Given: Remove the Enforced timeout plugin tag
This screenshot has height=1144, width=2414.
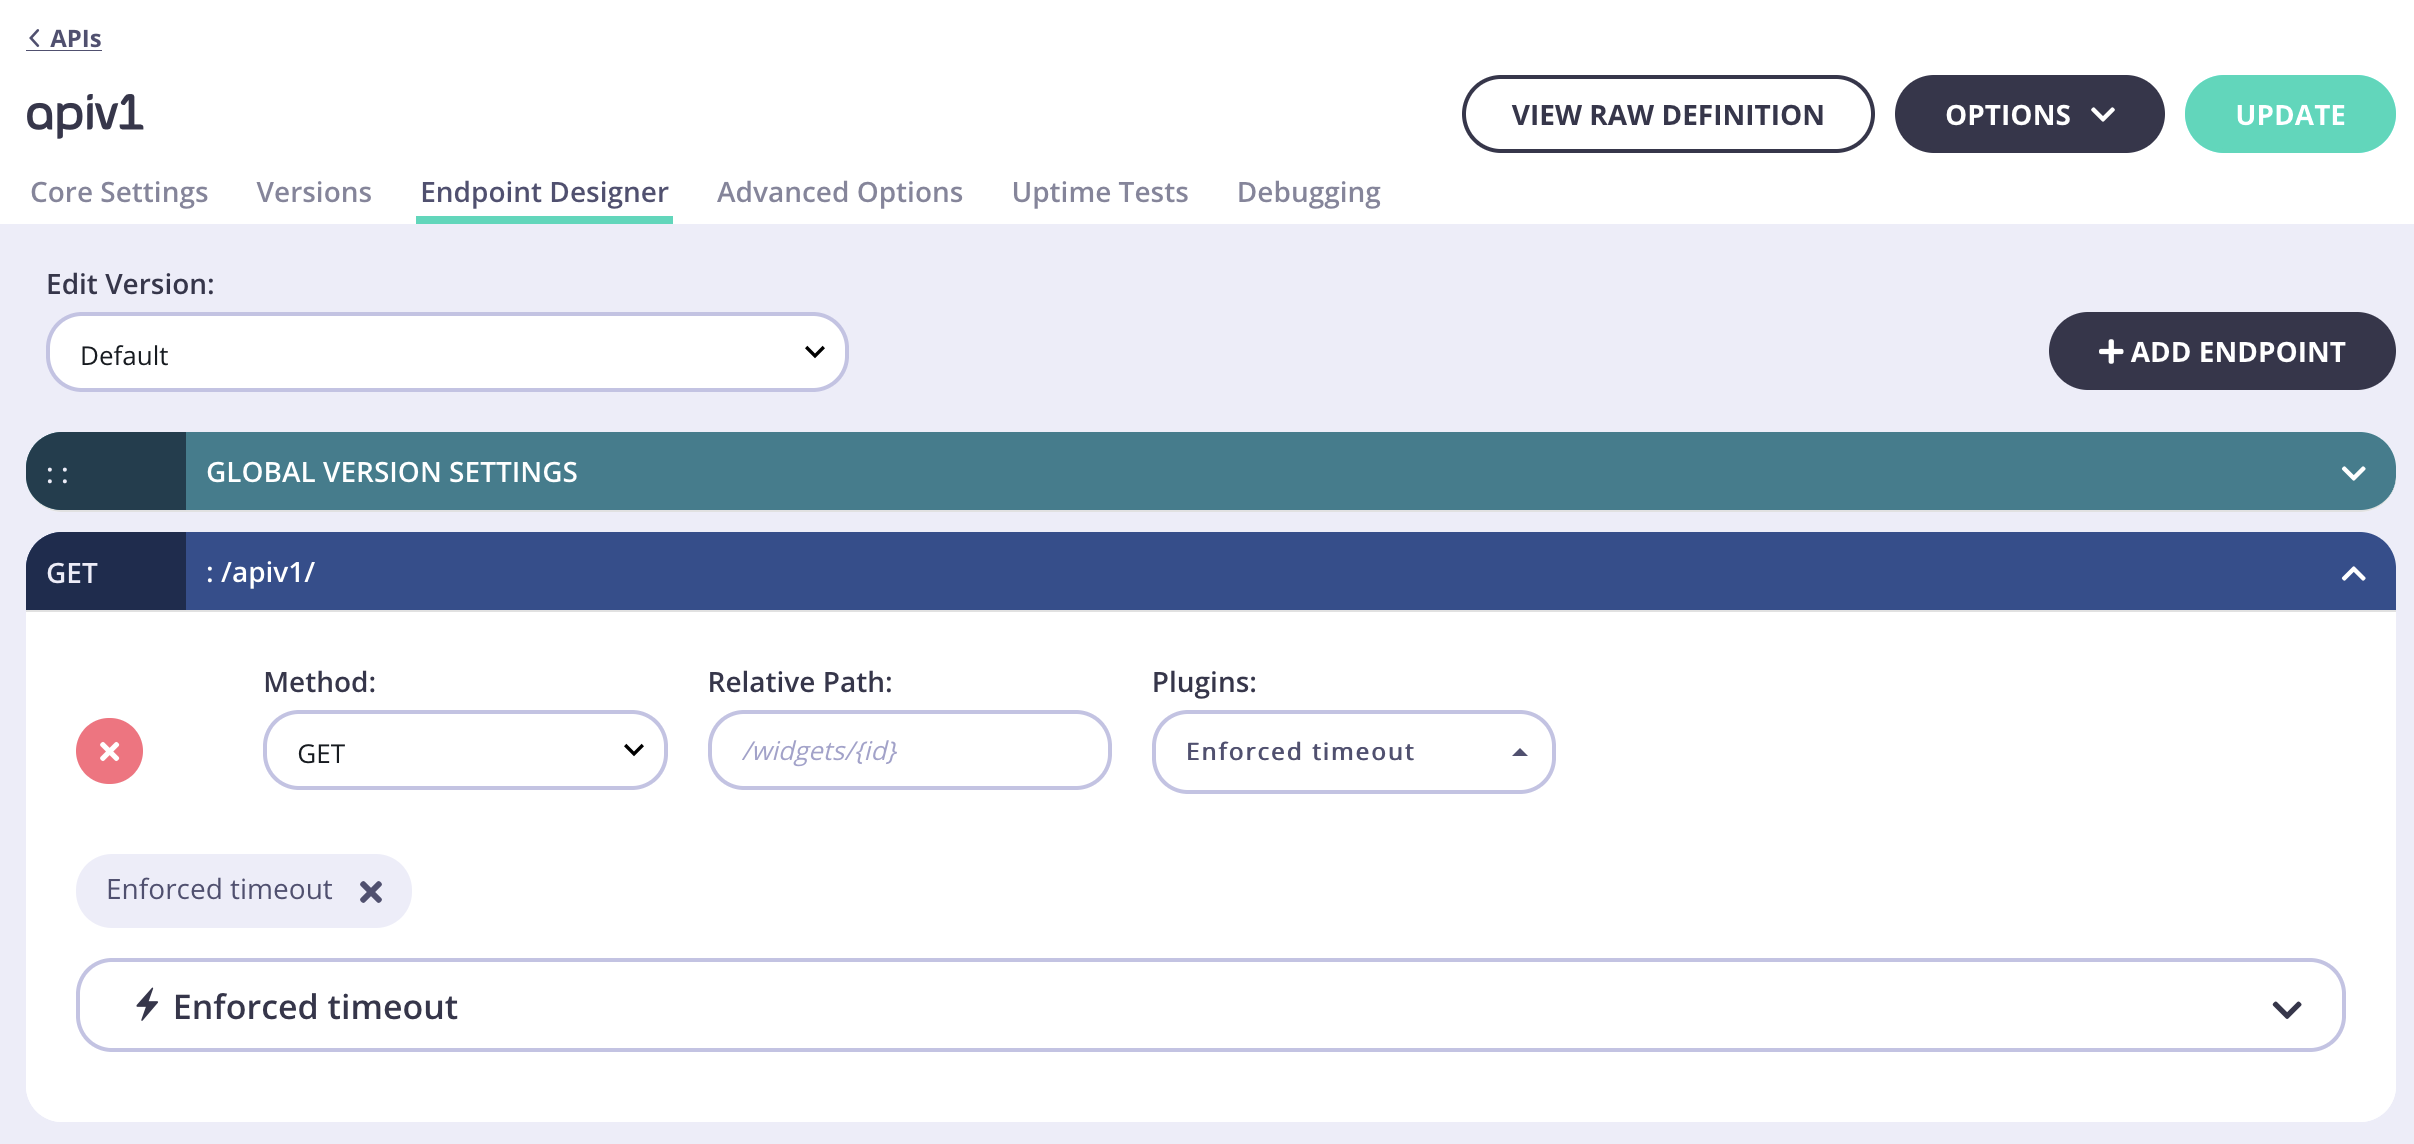Looking at the screenshot, I should [x=371, y=891].
